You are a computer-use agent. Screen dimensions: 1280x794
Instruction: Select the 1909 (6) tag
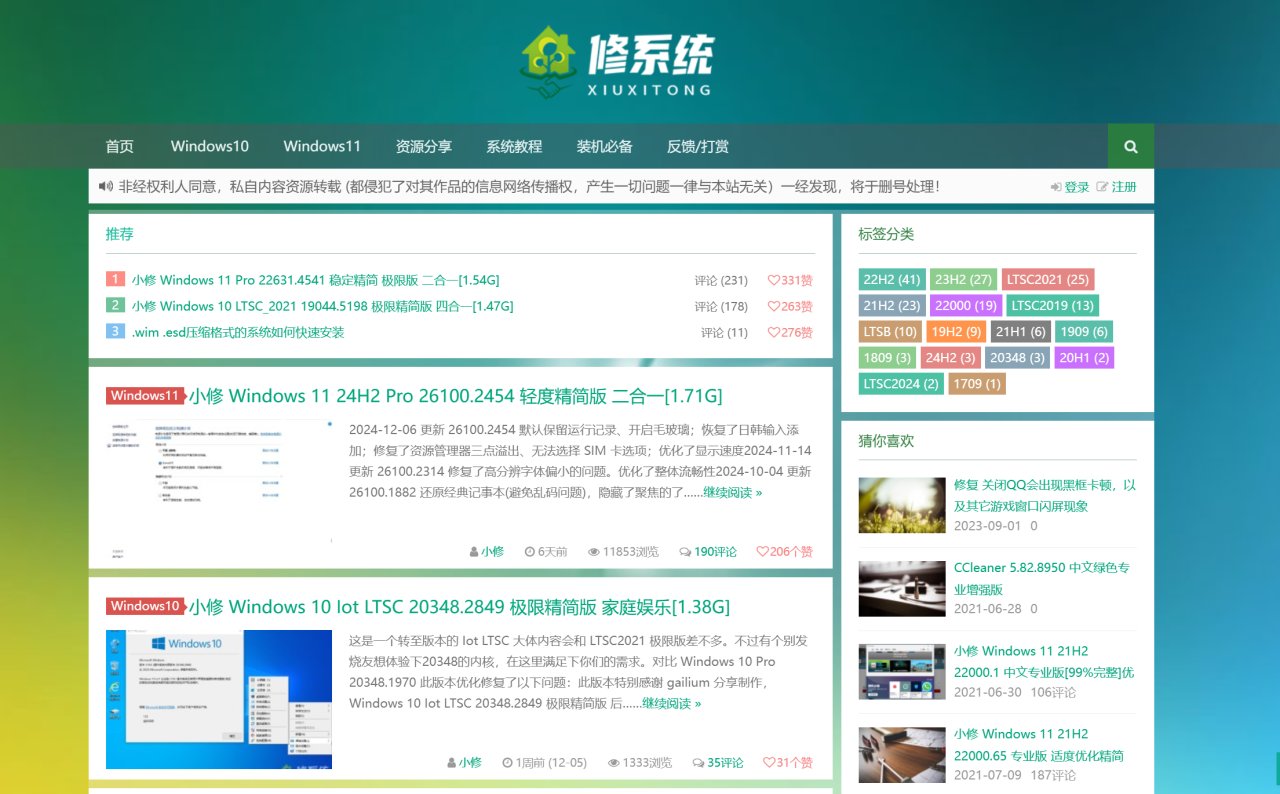click(x=1084, y=331)
